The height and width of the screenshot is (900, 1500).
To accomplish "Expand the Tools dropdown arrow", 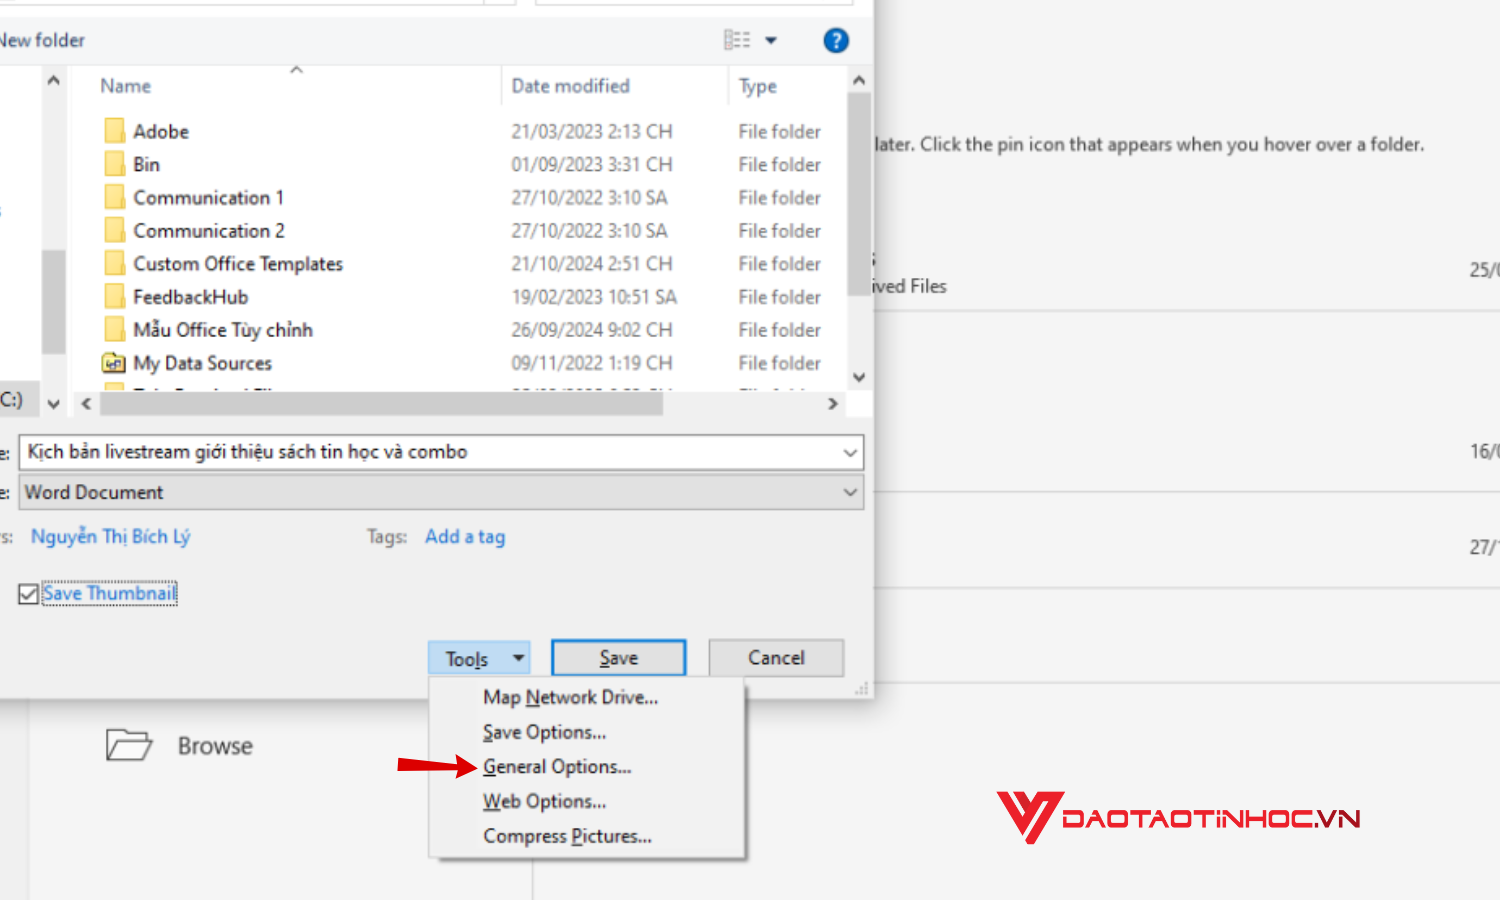I will [x=518, y=657].
